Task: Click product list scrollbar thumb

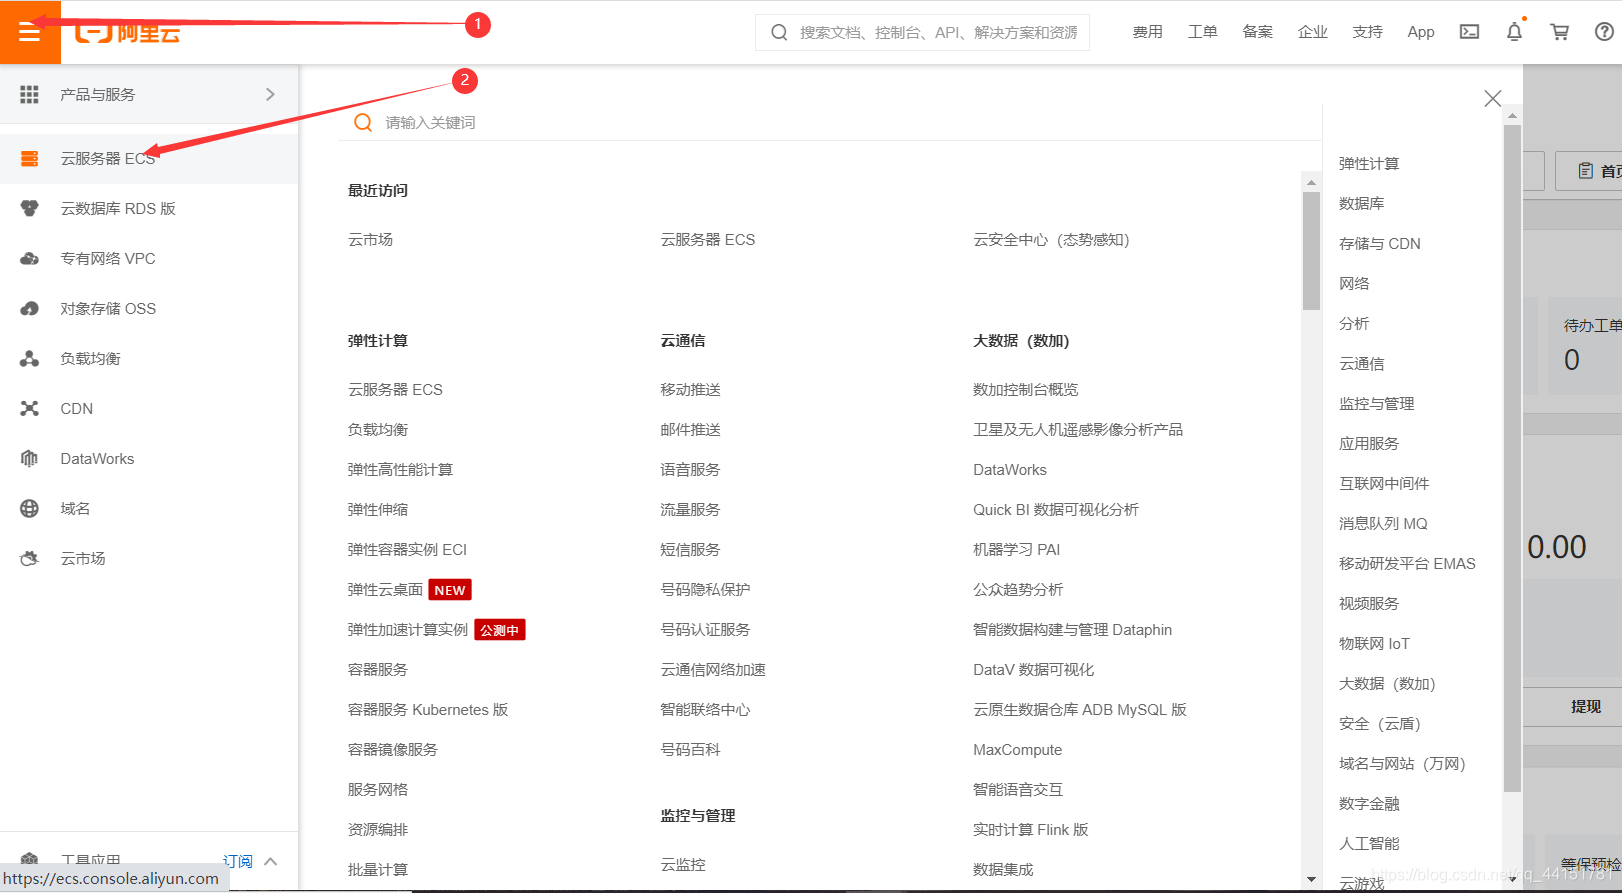Action: pos(1311,251)
